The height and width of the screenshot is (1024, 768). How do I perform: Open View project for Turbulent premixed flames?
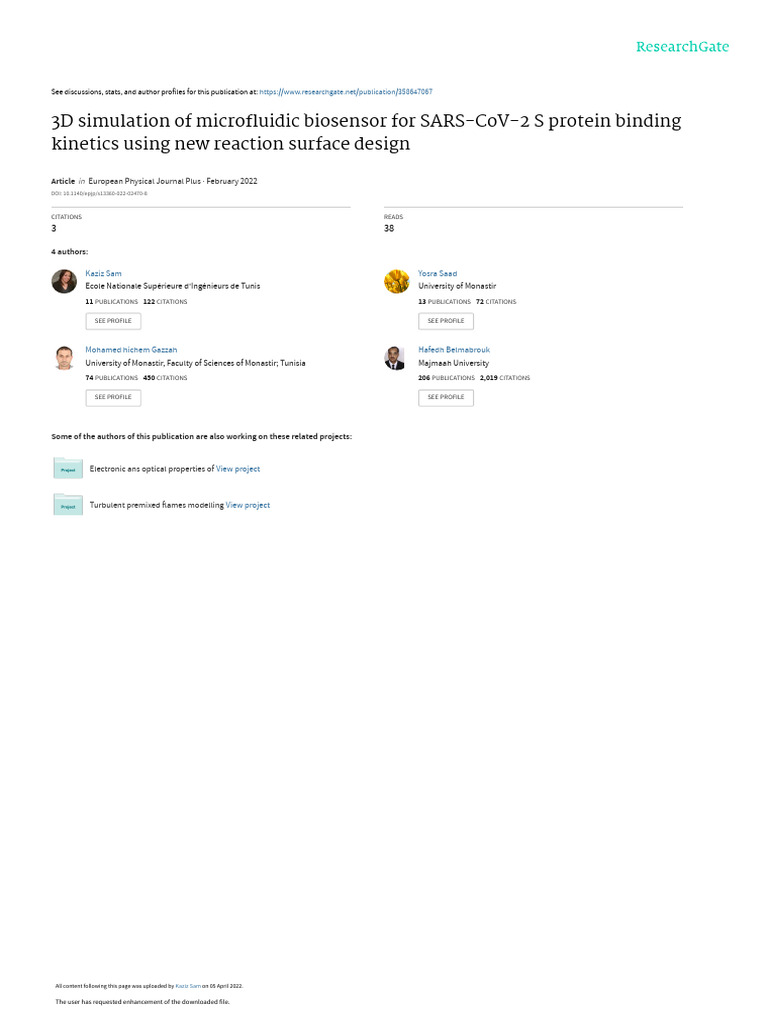point(248,505)
